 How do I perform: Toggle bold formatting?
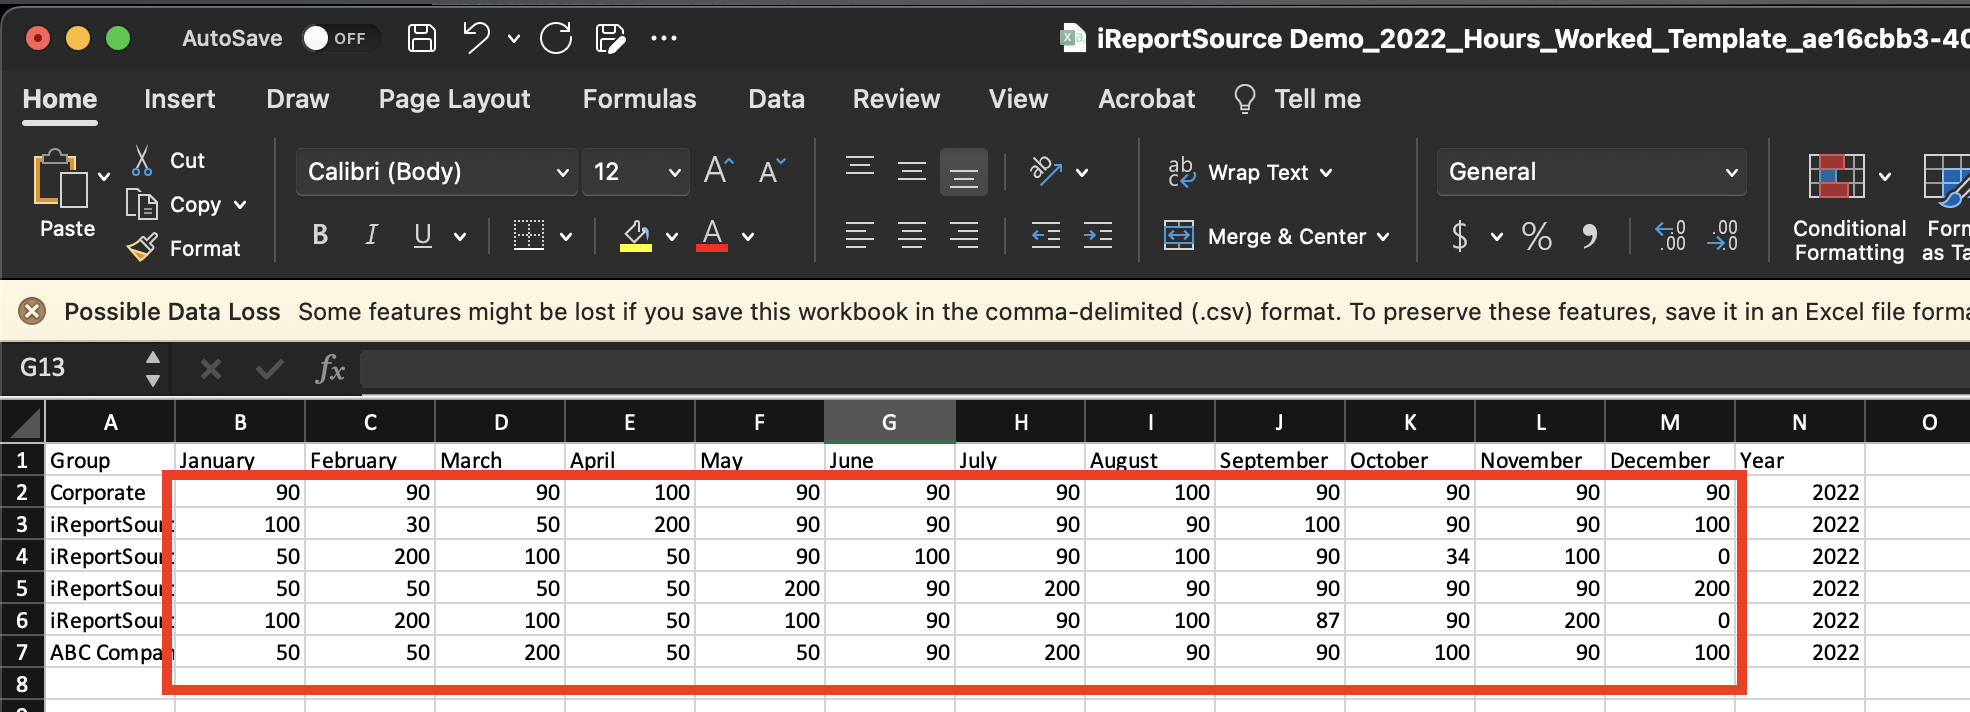pyautogui.click(x=320, y=235)
